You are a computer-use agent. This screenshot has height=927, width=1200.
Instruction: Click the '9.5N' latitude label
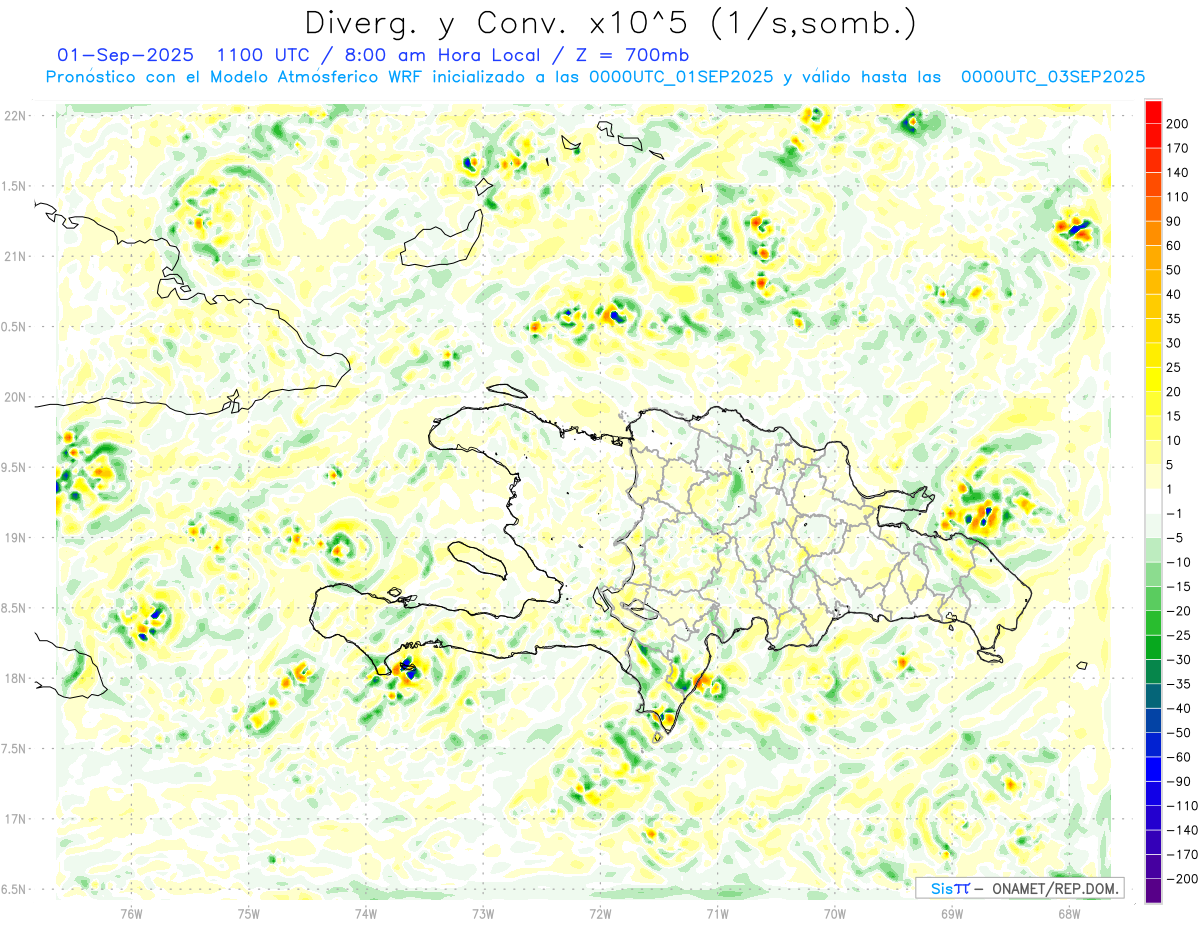click(x=15, y=467)
